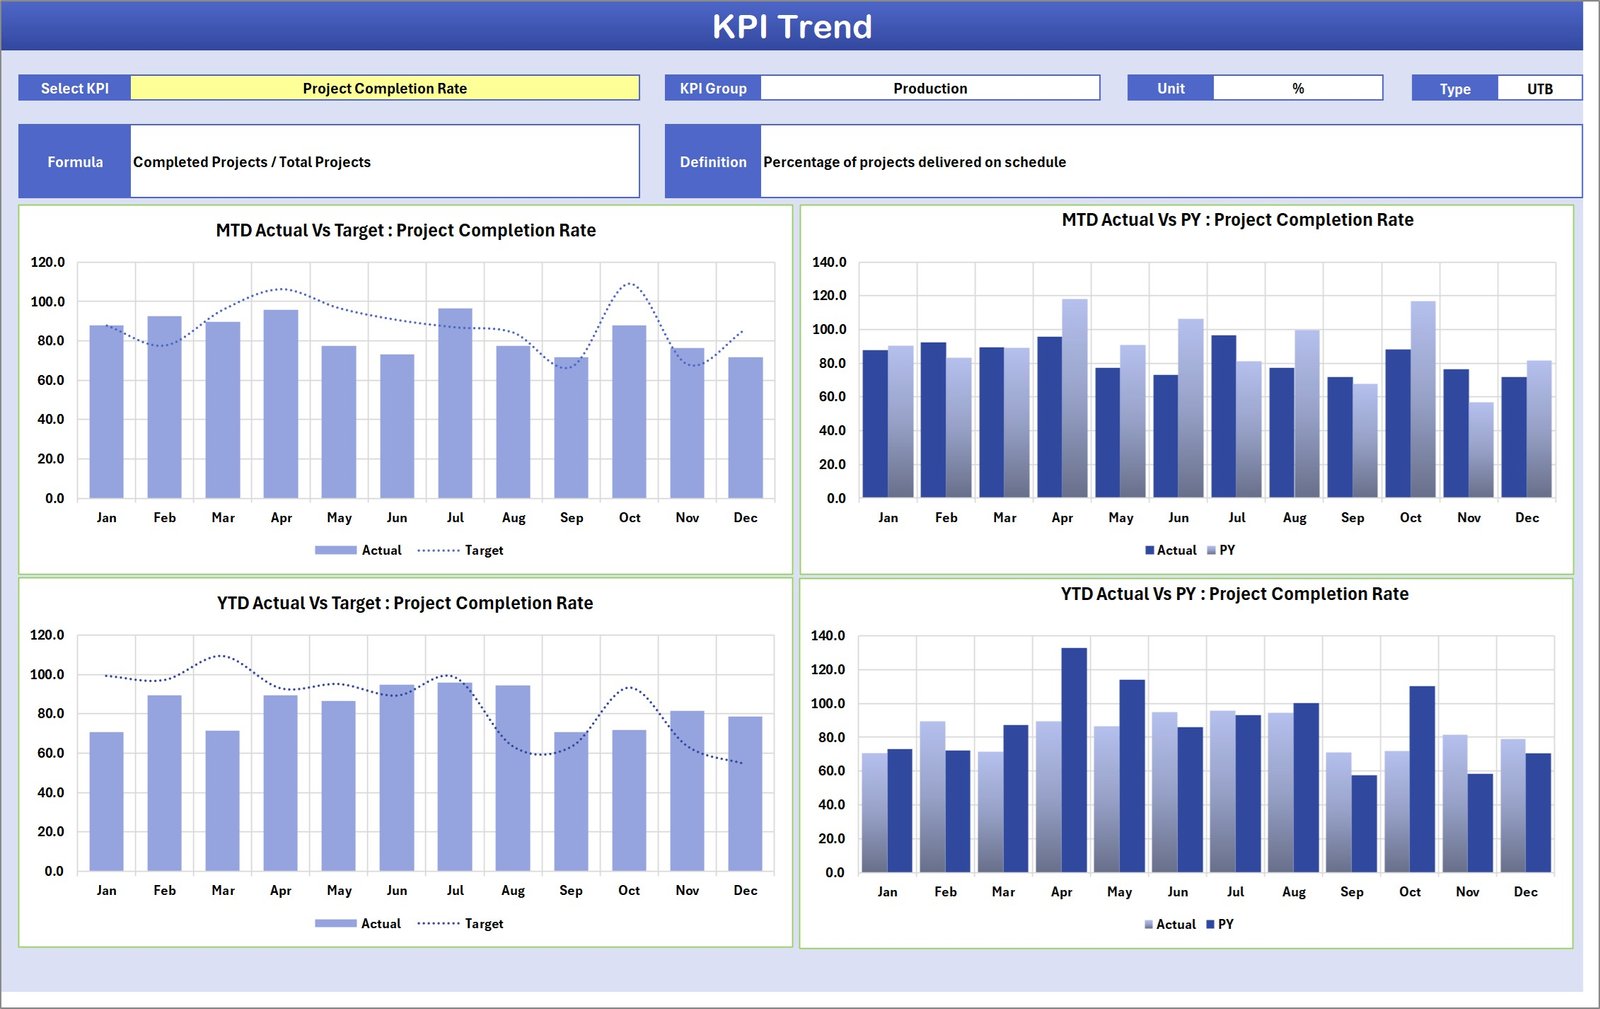Click the Type cell labeled UTB
The image size is (1600, 1009).
[1540, 88]
